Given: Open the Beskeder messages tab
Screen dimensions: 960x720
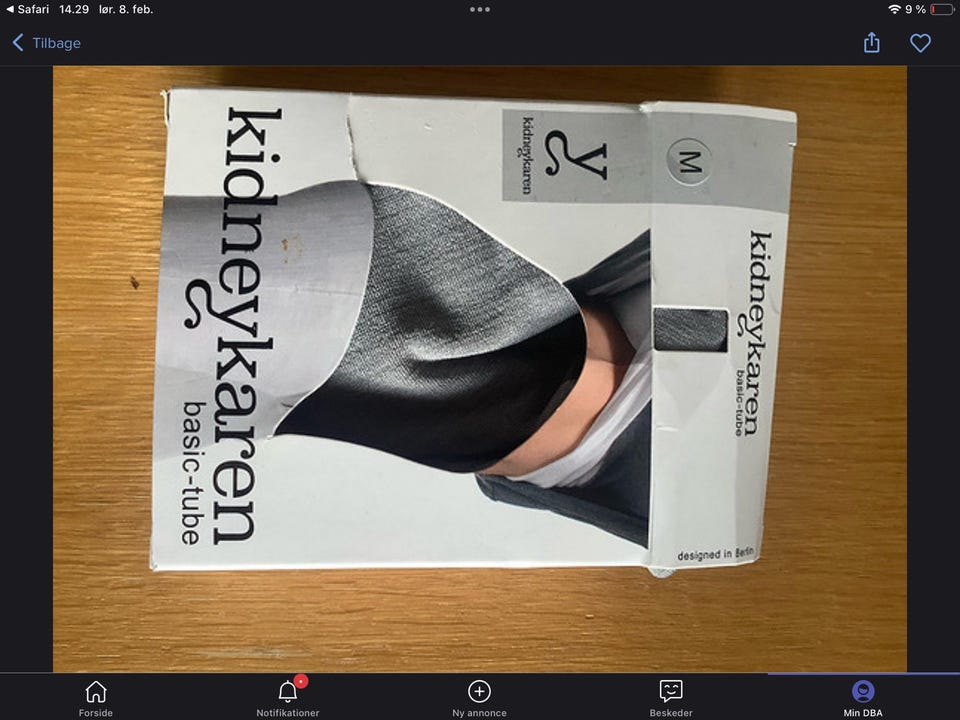Looking at the screenshot, I should (x=671, y=699).
